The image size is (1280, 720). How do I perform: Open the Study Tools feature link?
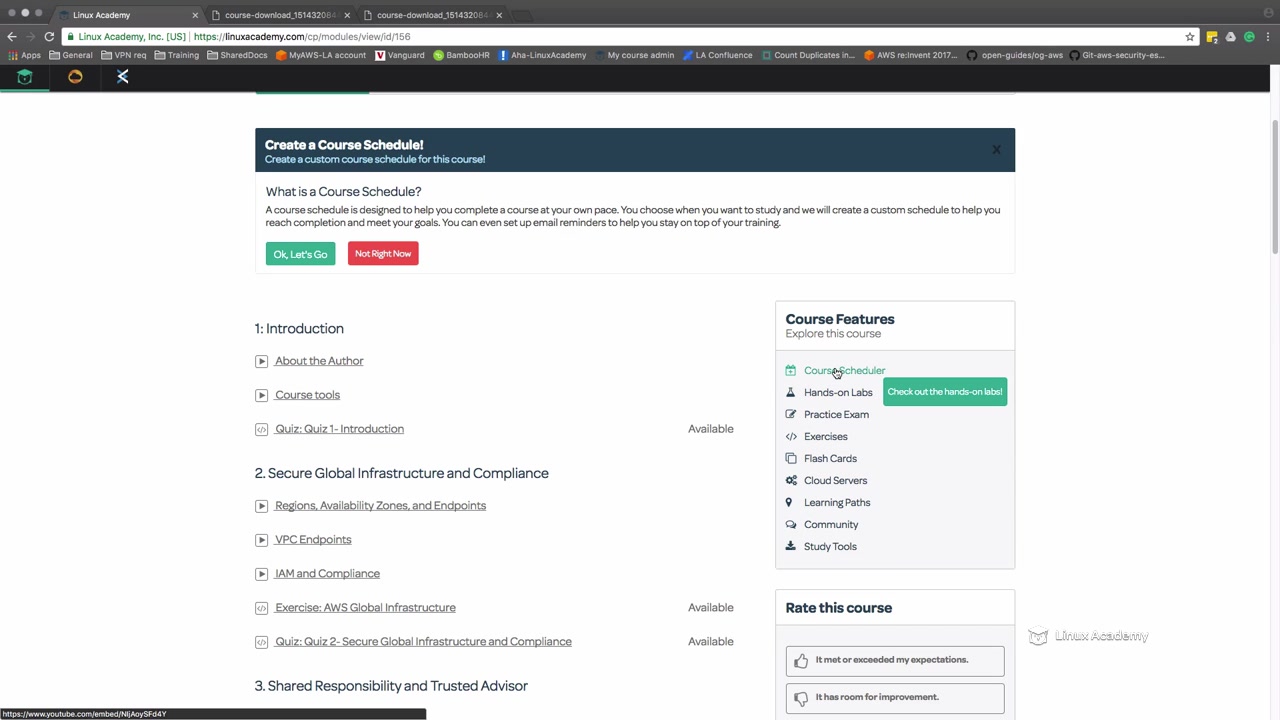tap(830, 546)
